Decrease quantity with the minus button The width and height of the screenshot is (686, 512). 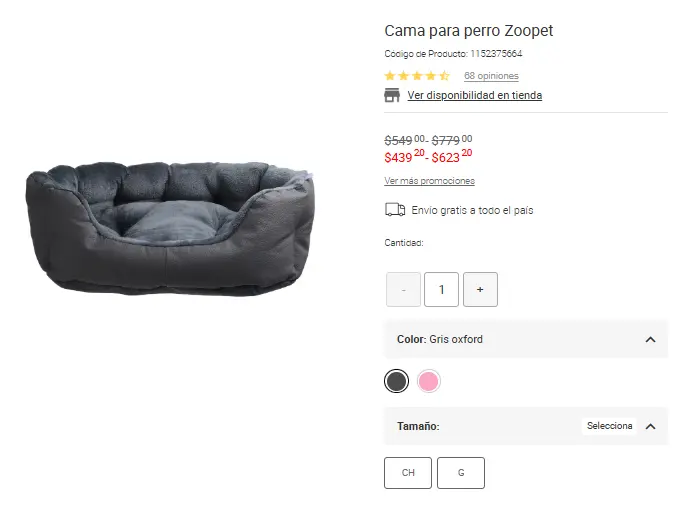(x=403, y=289)
